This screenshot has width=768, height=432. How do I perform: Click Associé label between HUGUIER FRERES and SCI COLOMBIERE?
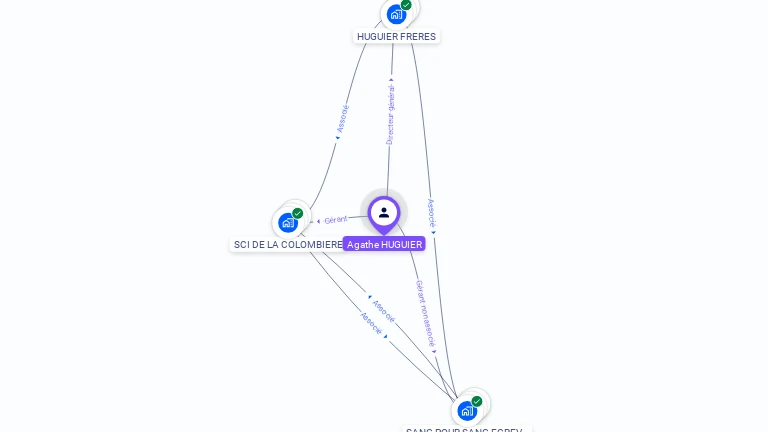(343, 119)
